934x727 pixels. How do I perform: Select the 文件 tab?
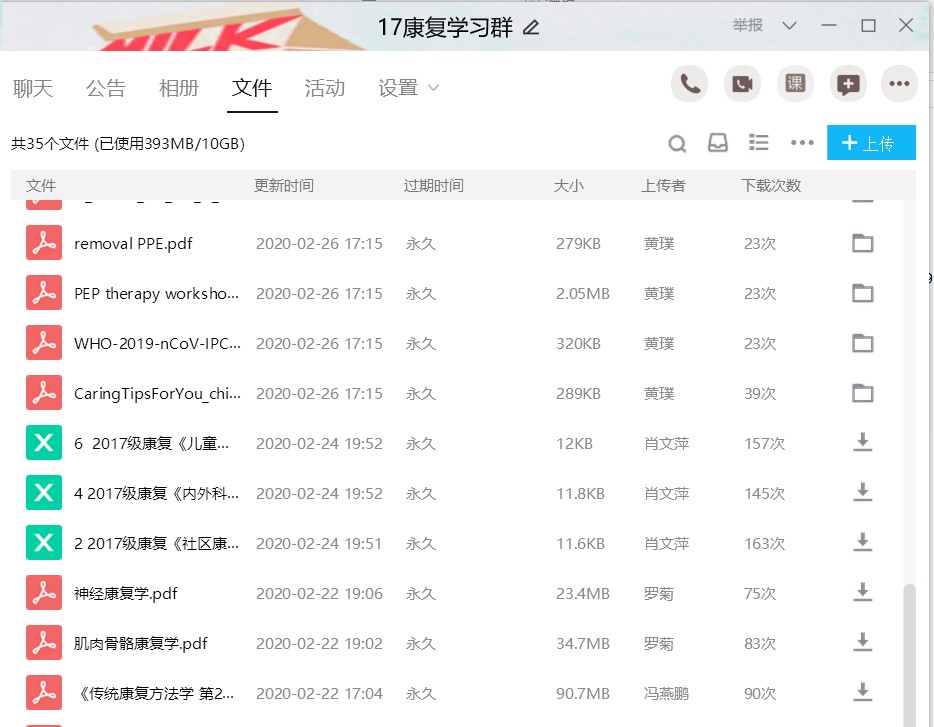251,88
